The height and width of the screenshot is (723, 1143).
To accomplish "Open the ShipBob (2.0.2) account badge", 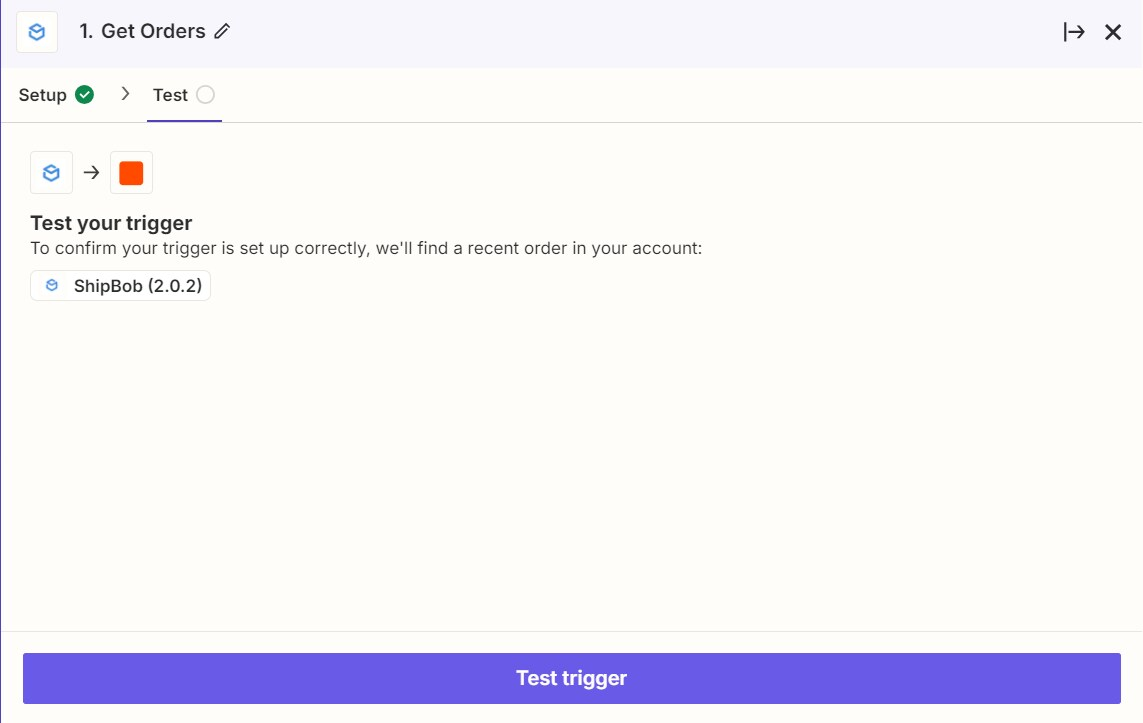I will tap(120, 285).
